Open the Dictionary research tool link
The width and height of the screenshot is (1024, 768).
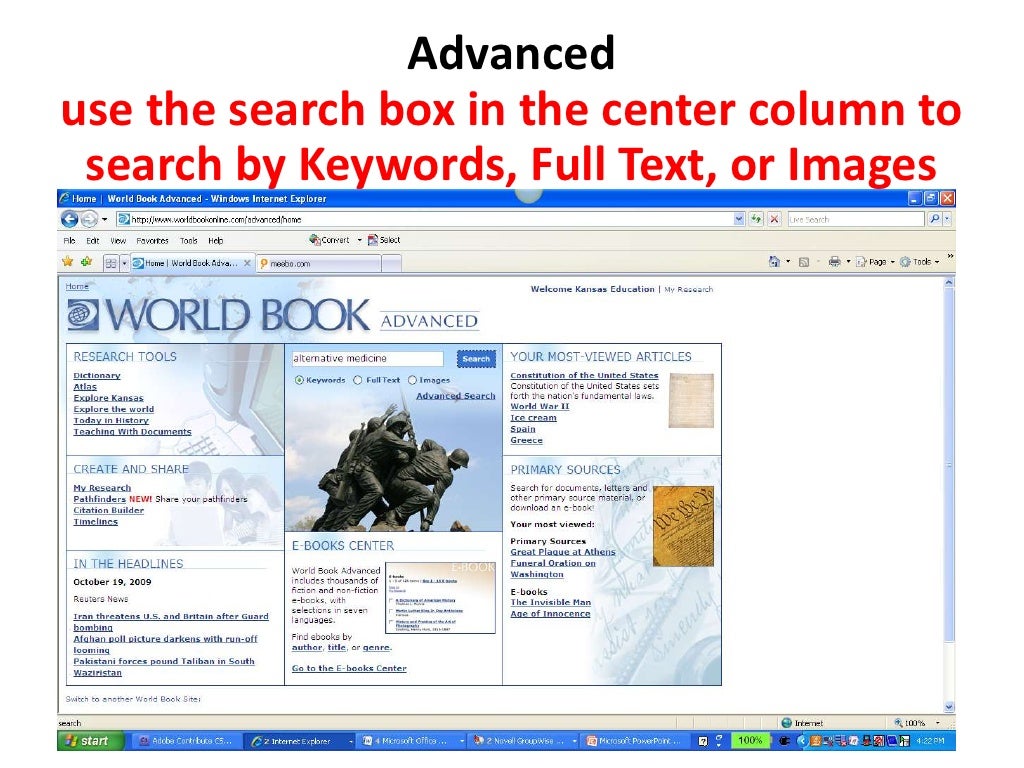[x=97, y=376]
